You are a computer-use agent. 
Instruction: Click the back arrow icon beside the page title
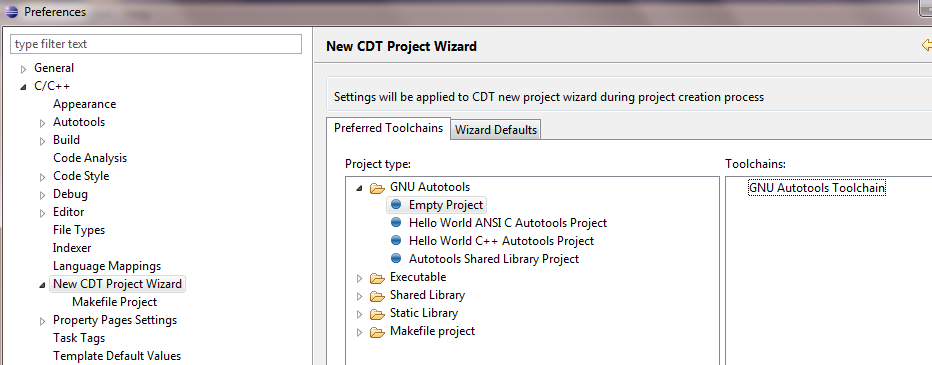pyautogui.click(x=926, y=45)
